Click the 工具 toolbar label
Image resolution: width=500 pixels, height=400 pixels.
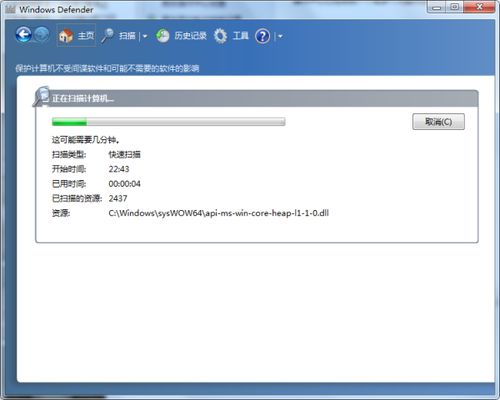pos(241,36)
